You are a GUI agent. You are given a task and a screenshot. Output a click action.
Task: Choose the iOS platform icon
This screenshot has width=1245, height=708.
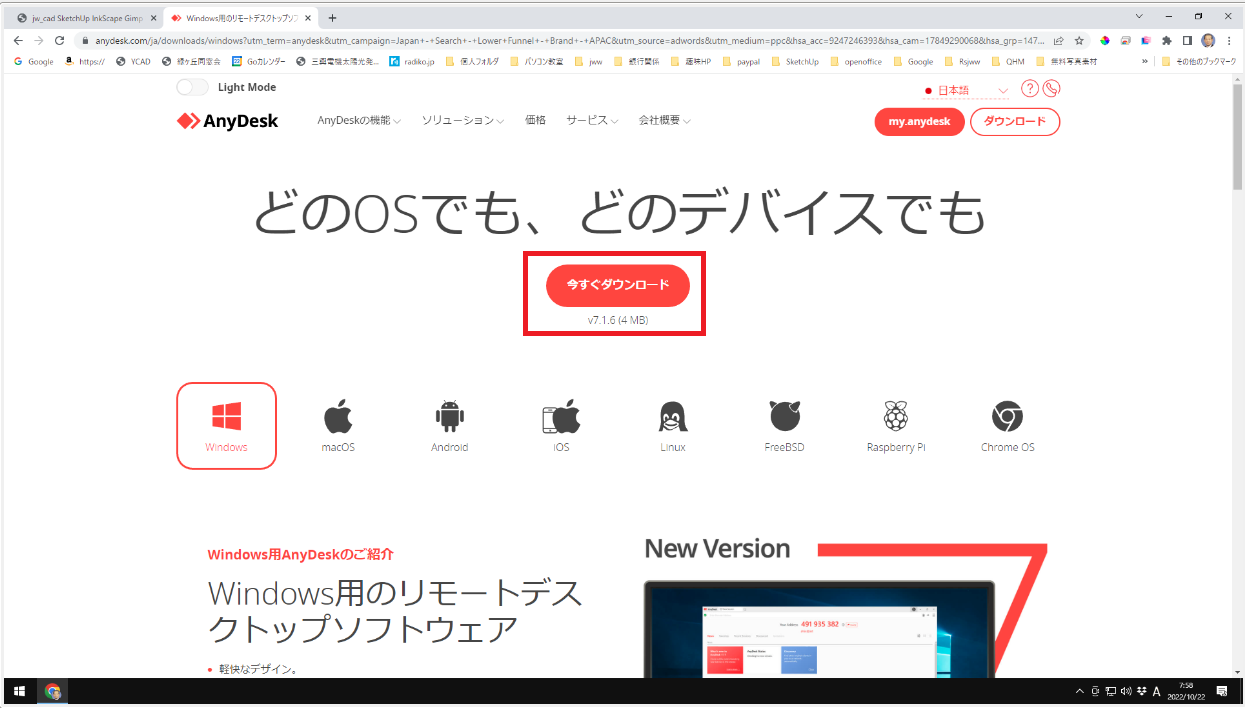561,415
